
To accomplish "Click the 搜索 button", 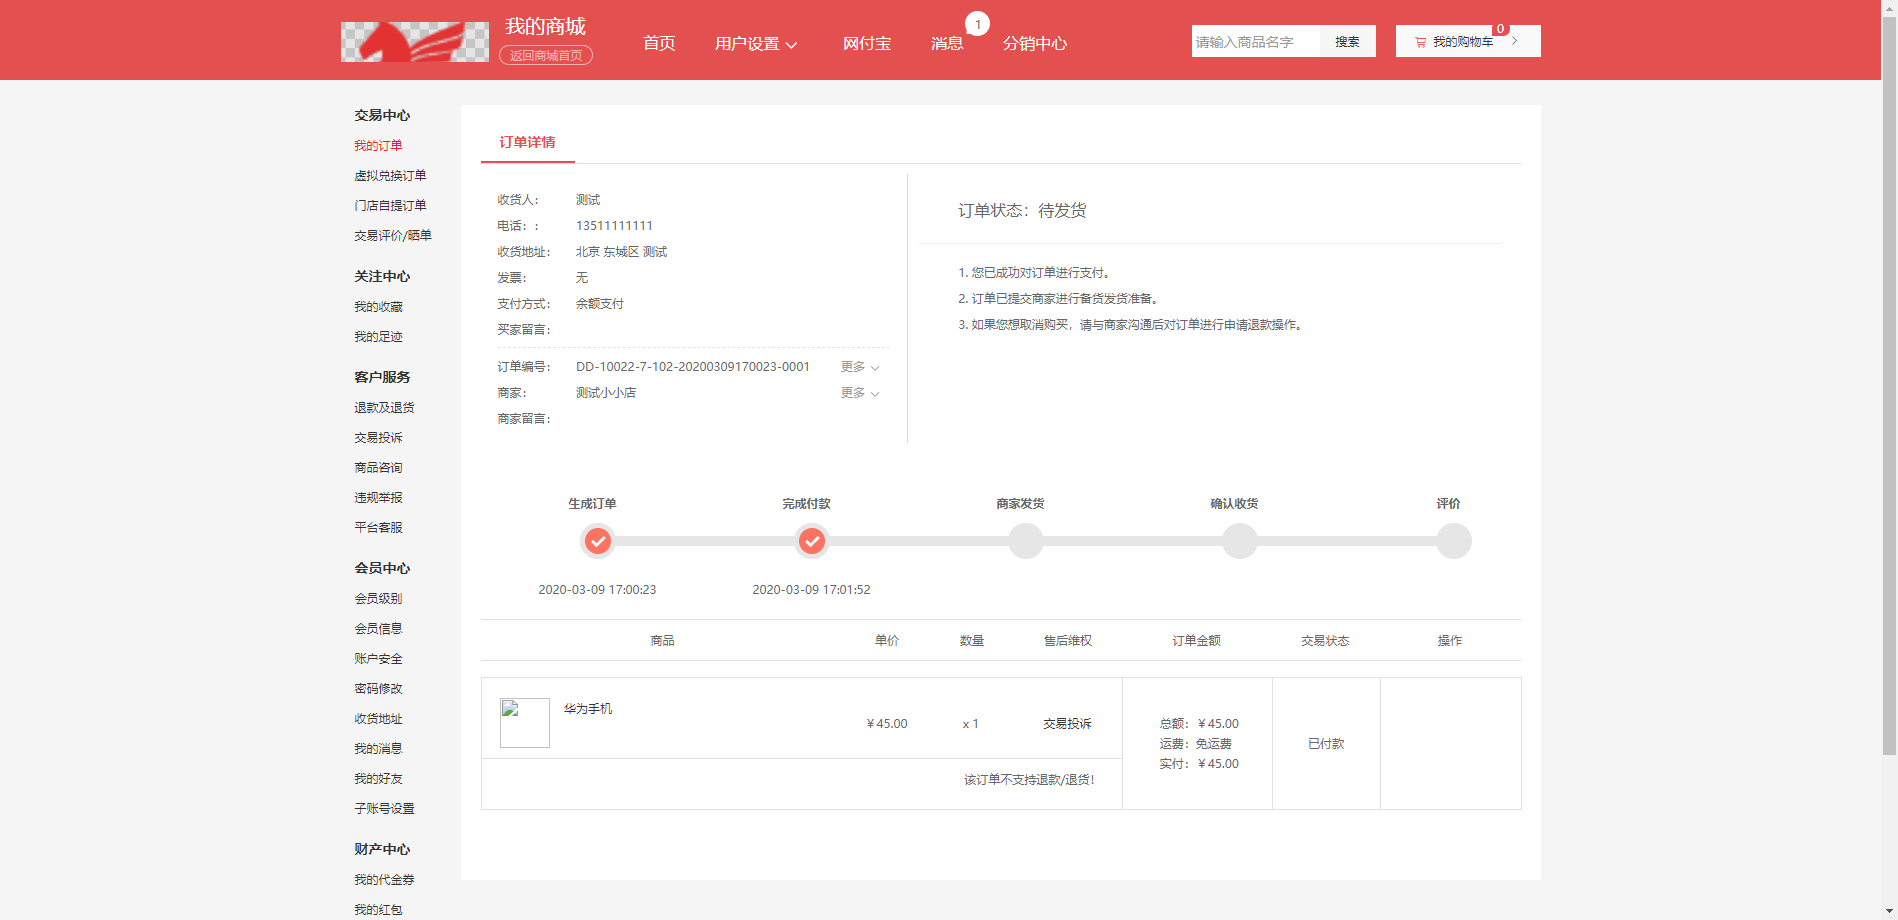I will point(1348,41).
